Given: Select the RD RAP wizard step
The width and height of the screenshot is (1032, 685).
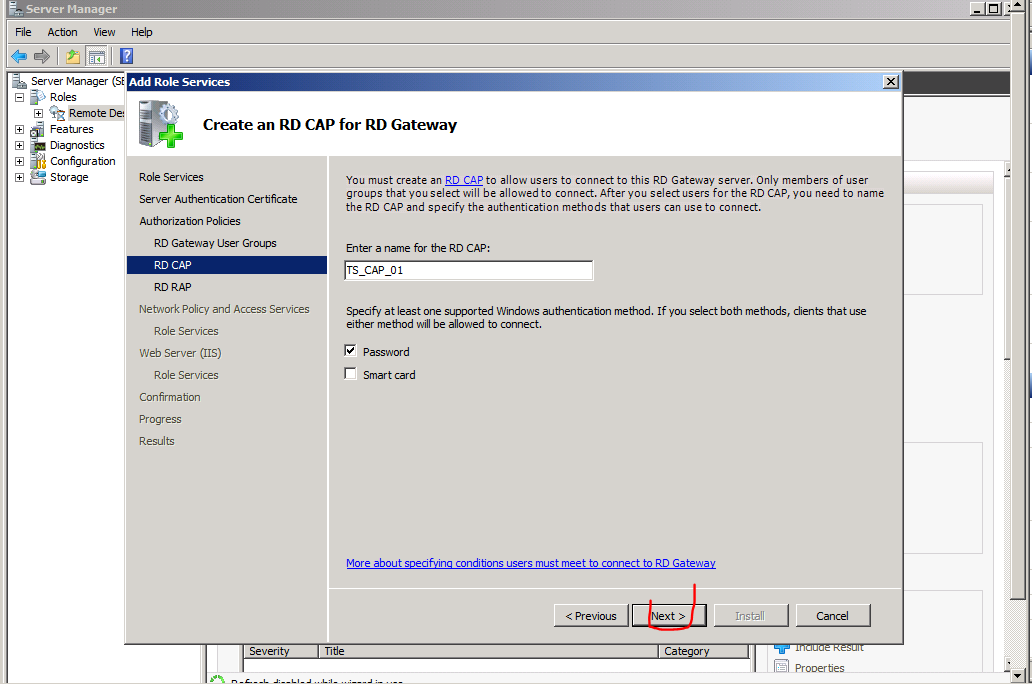Looking at the screenshot, I should point(172,287).
